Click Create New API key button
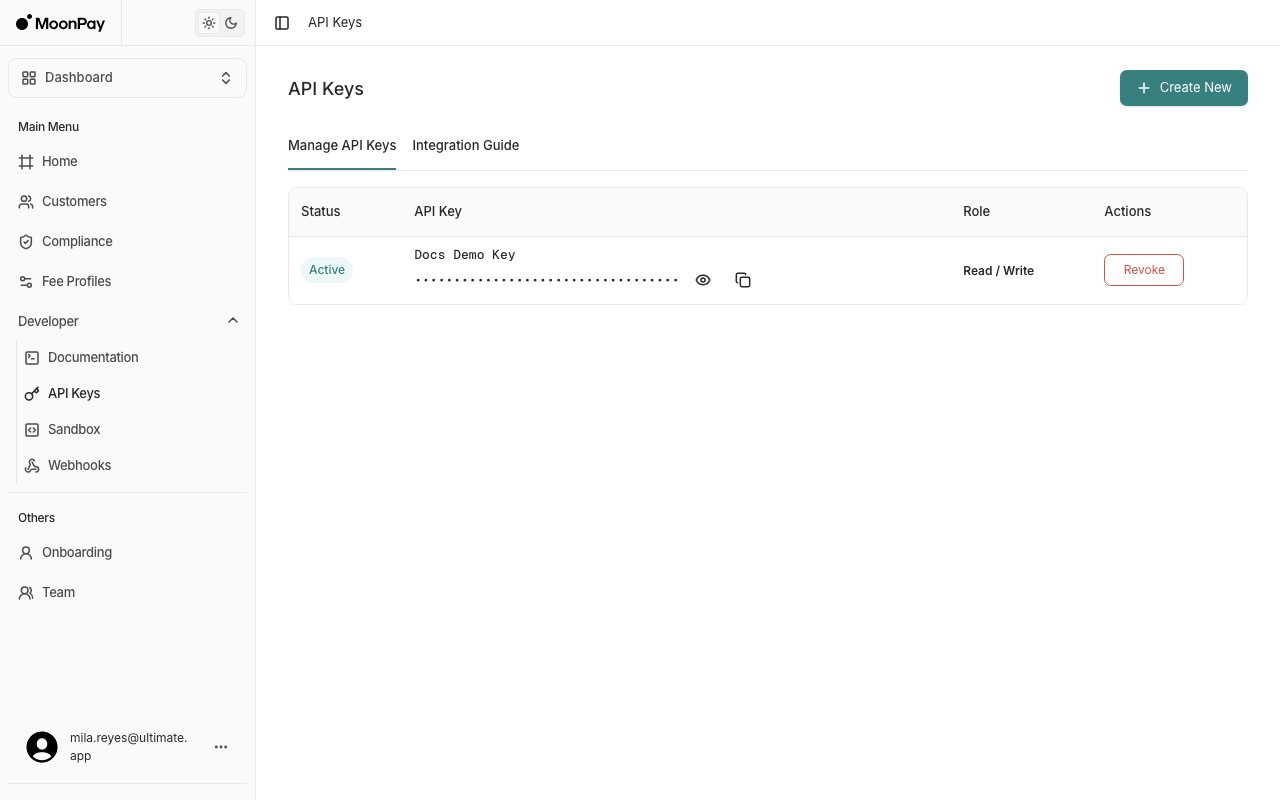The height and width of the screenshot is (800, 1280). [x=1184, y=87]
